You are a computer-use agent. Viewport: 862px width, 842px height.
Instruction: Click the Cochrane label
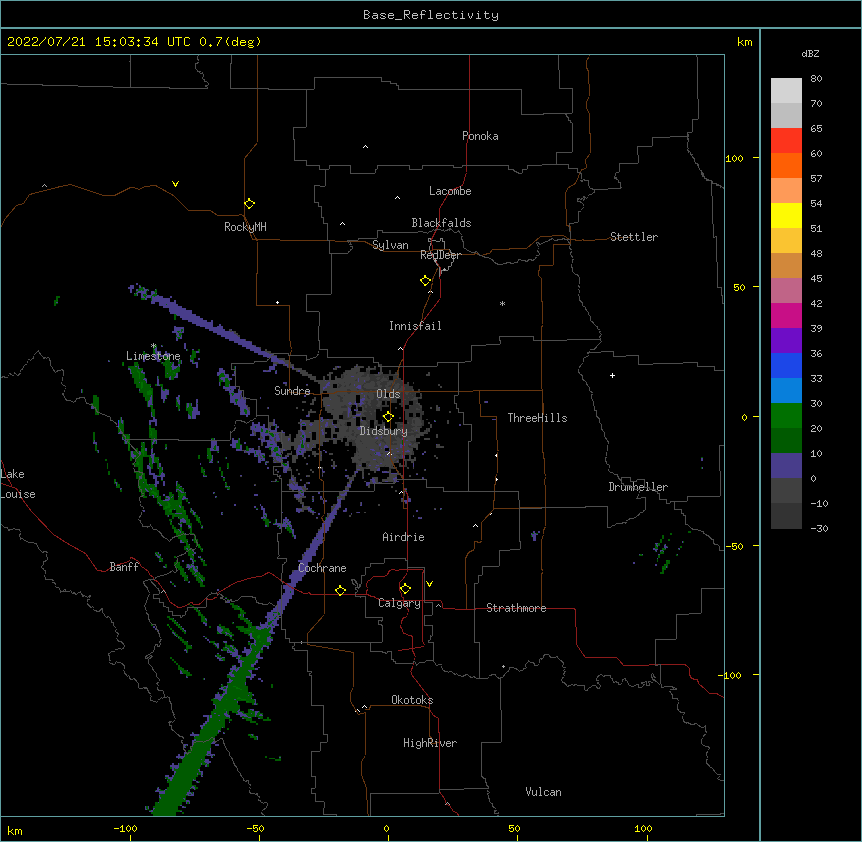point(322,568)
